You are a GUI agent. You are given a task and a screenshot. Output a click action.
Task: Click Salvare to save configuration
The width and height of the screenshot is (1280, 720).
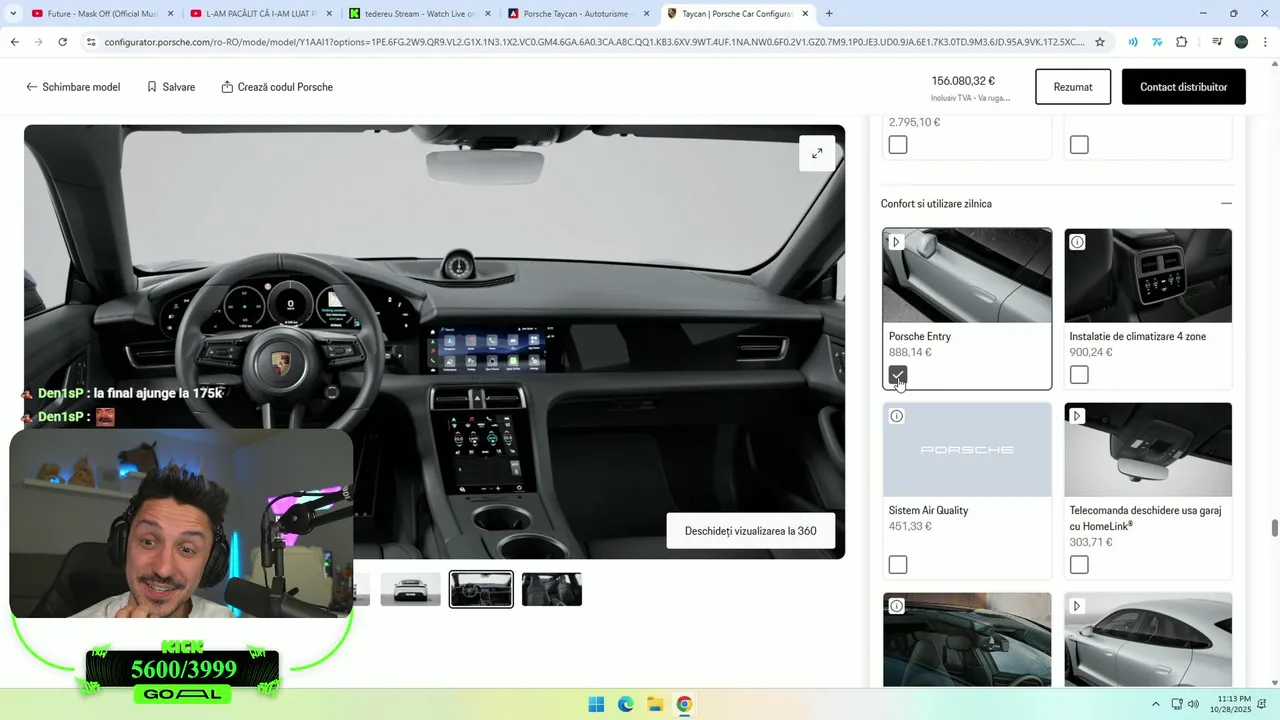[x=171, y=87]
